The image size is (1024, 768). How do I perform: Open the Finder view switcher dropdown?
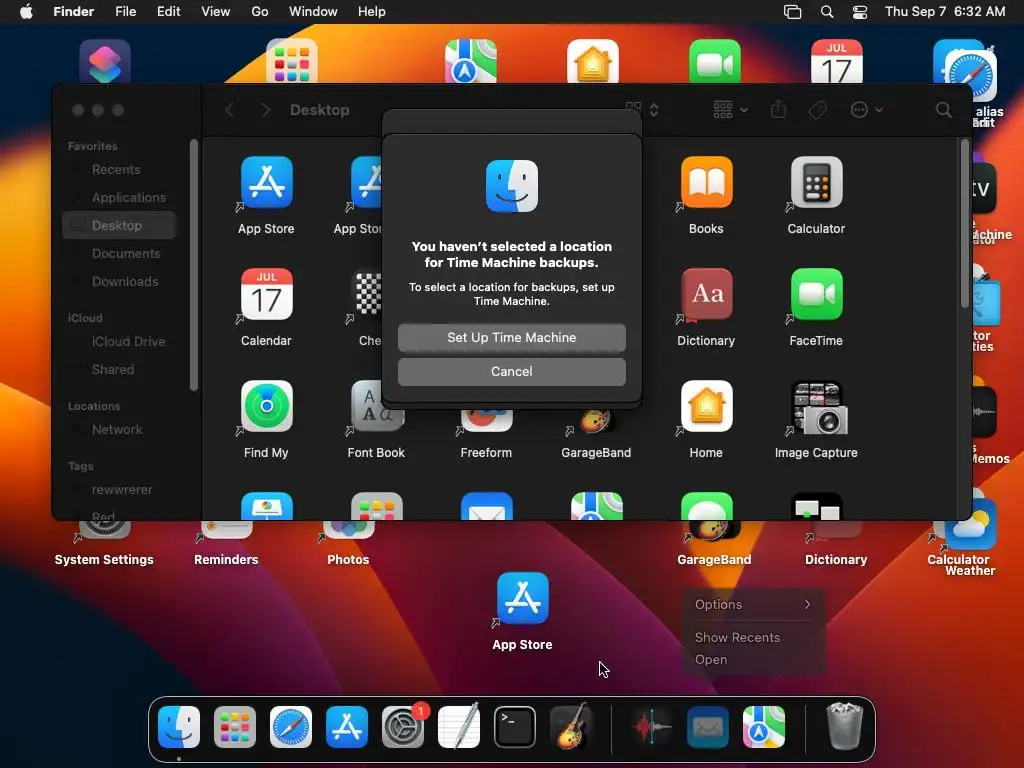(642, 110)
